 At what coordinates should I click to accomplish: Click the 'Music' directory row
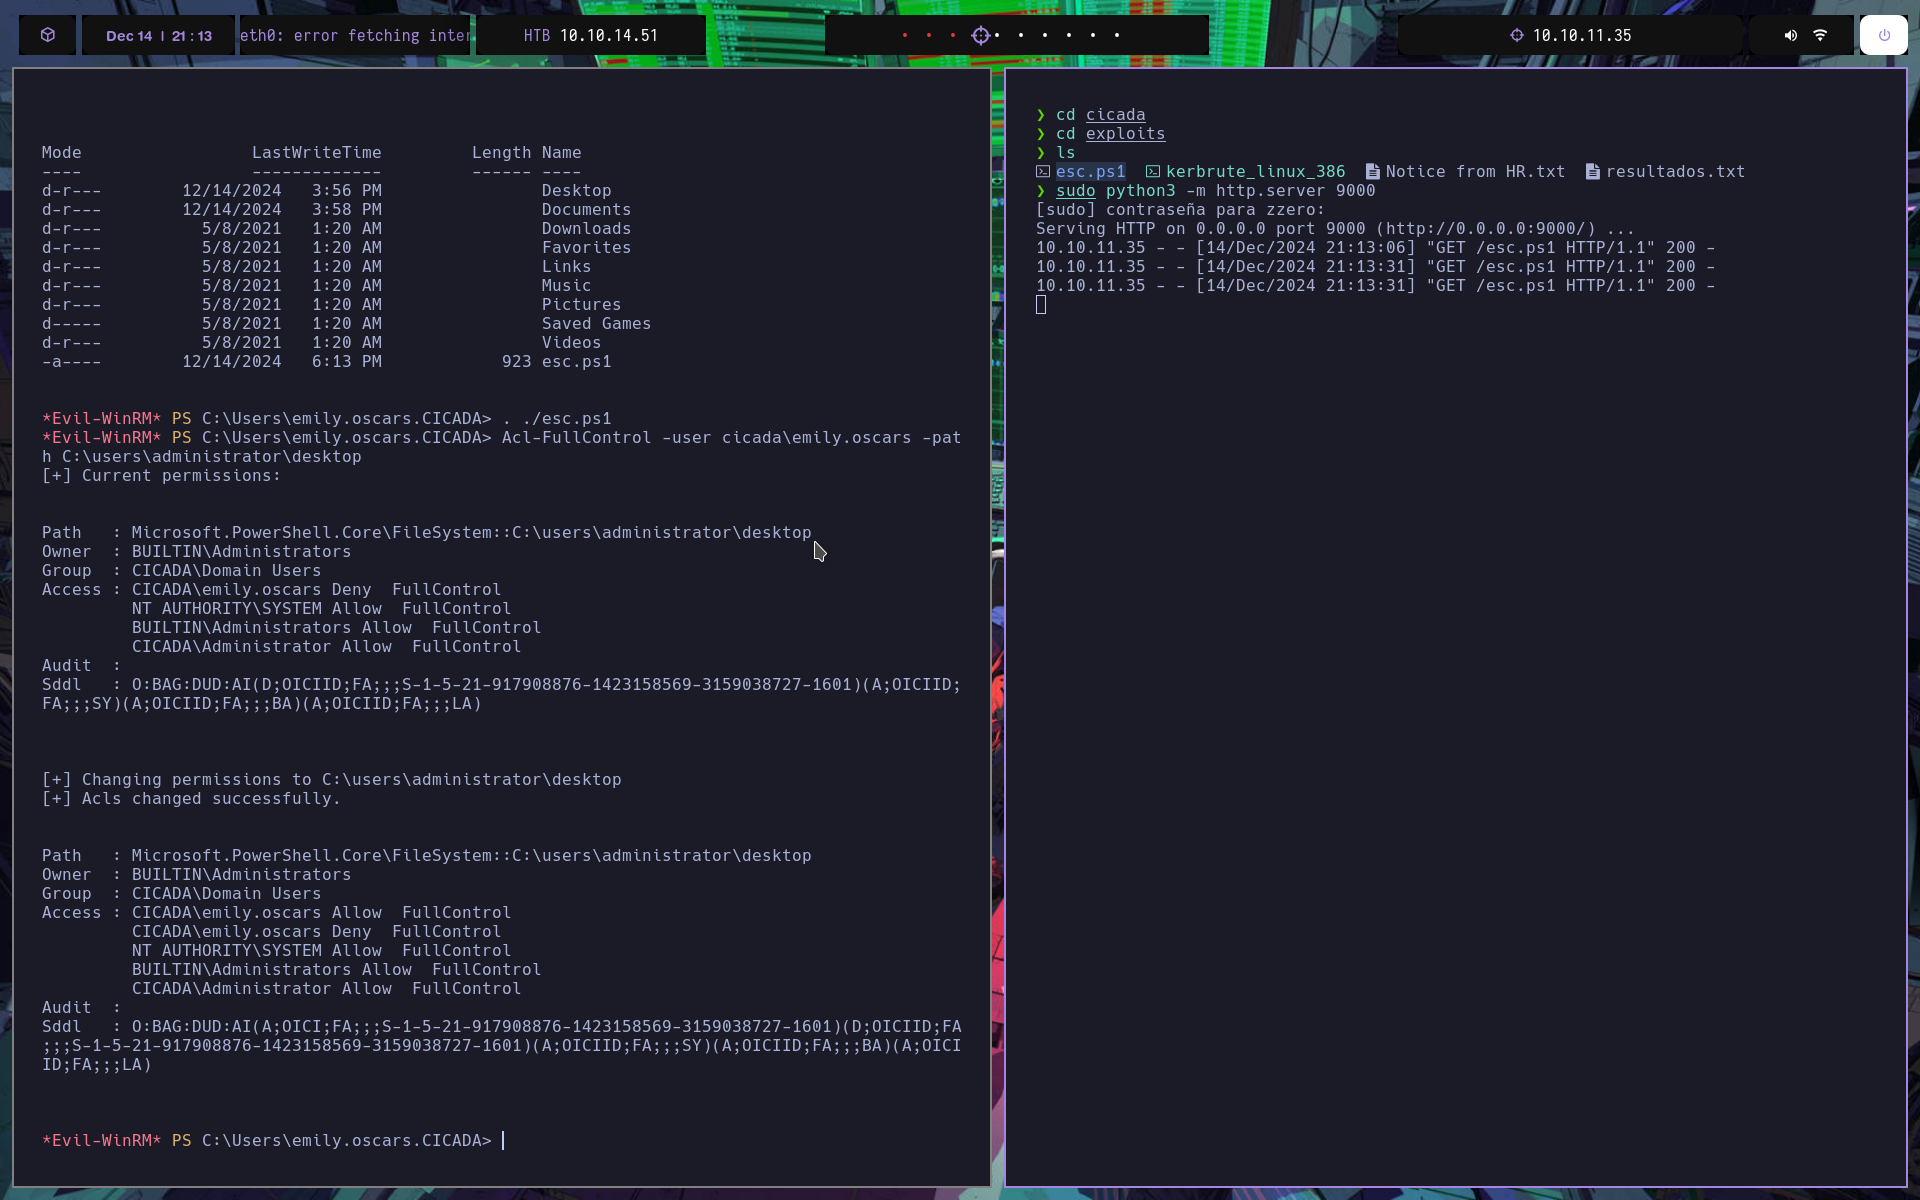click(x=317, y=286)
